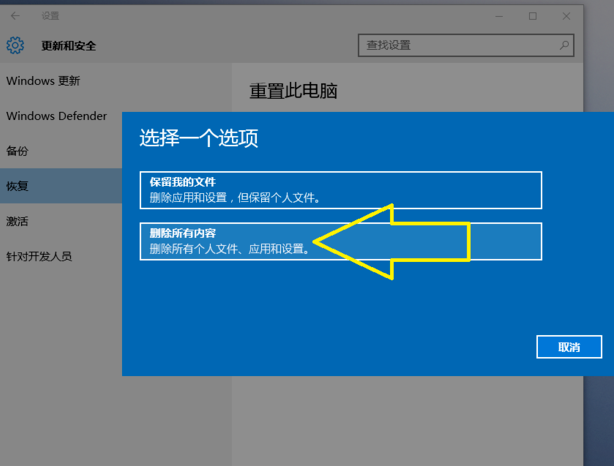Switch to 针对开发人员 settings
This screenshot has width=614, height=466.
coord(39,256)
